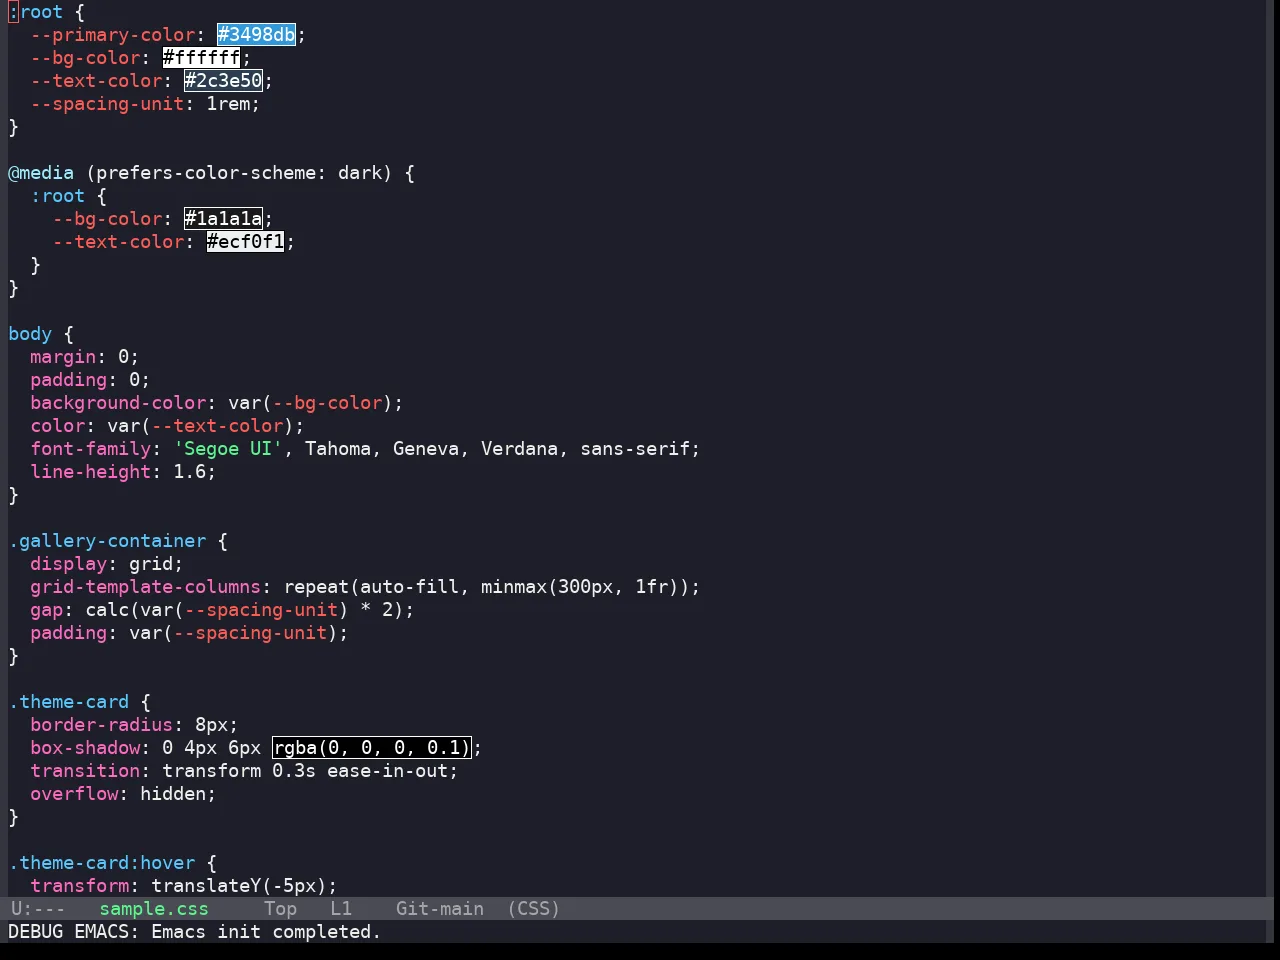Click the 'Segoe UI' string

click(x=228, y=449)
